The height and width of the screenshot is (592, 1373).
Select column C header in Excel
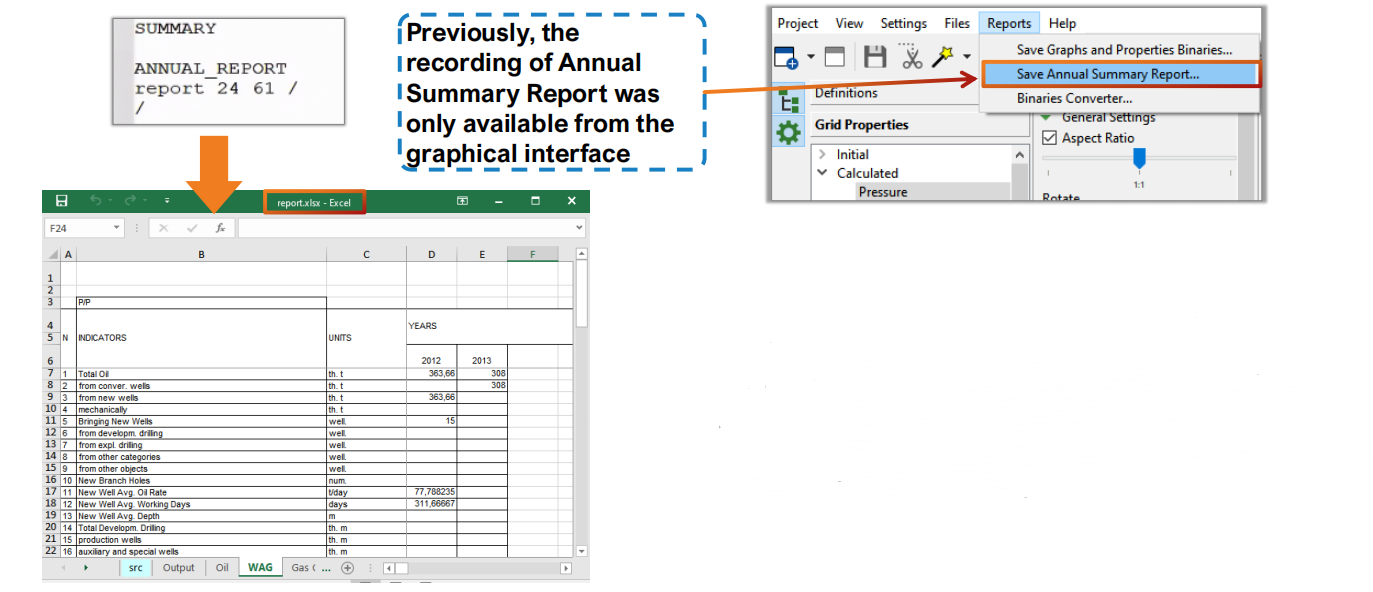[x=366, y=254]
